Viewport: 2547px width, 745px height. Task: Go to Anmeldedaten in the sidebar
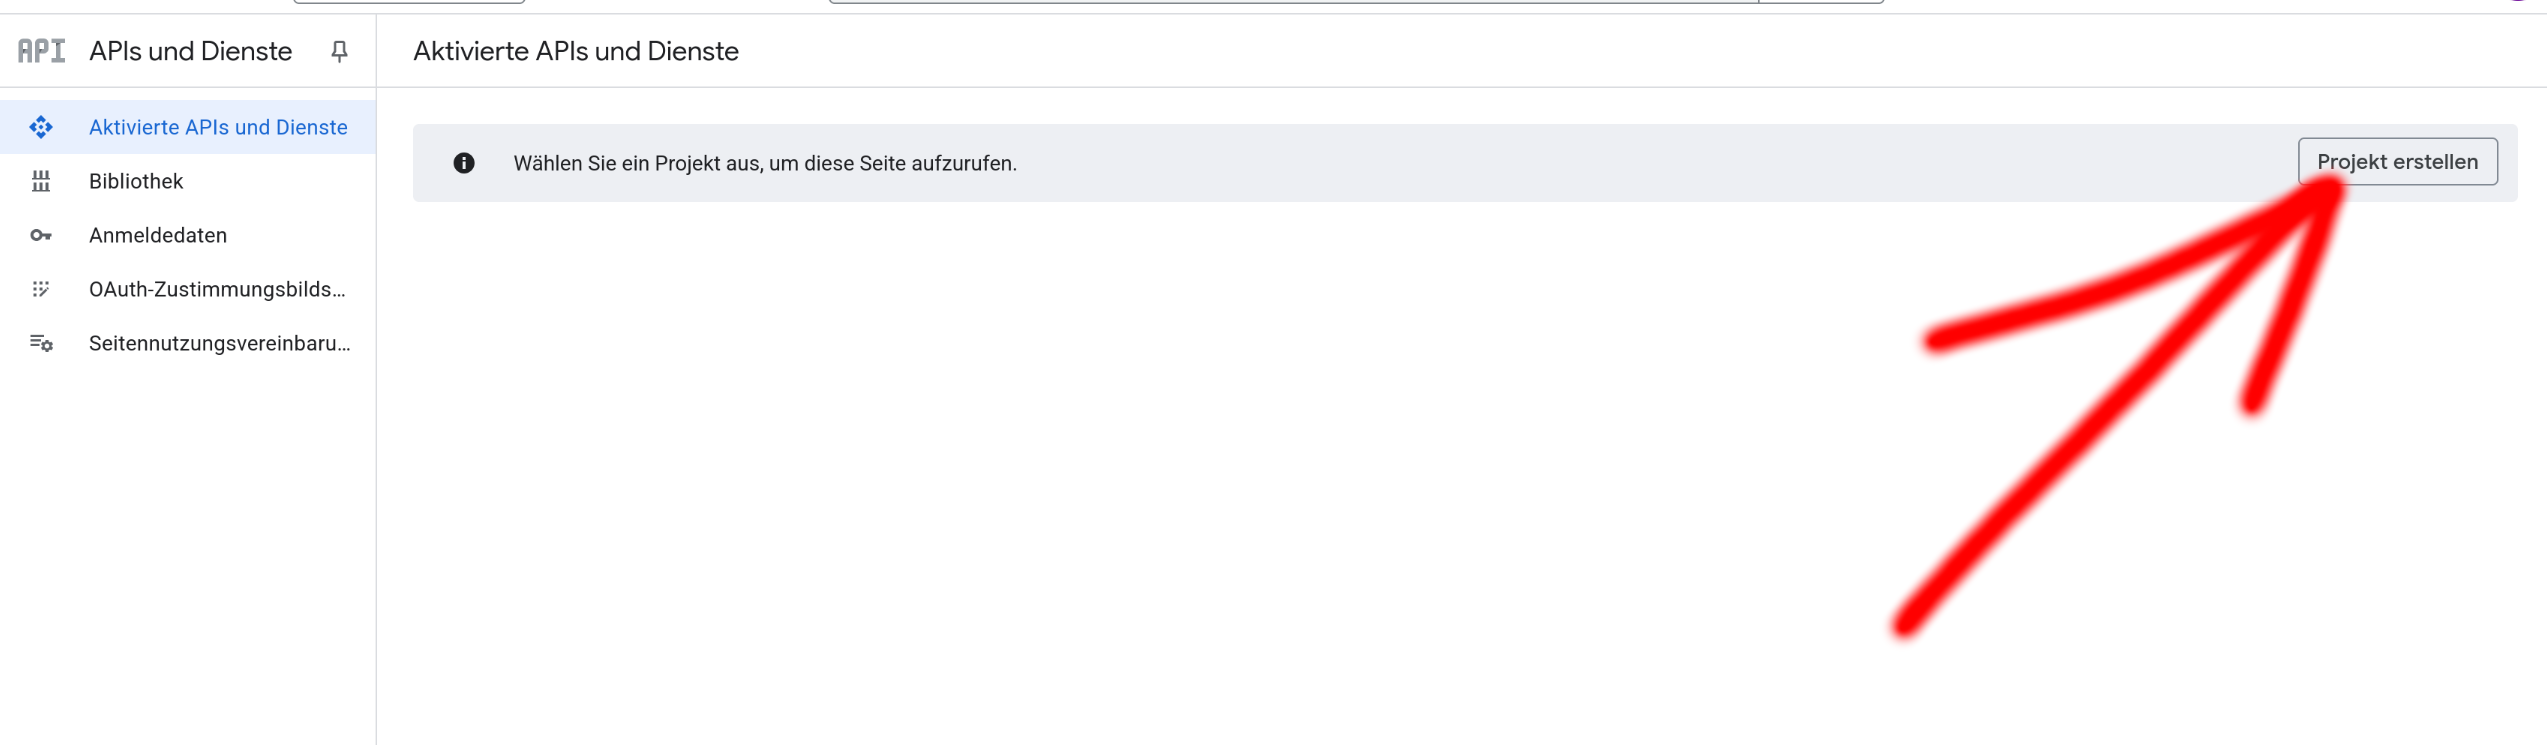tap(158, 235)
